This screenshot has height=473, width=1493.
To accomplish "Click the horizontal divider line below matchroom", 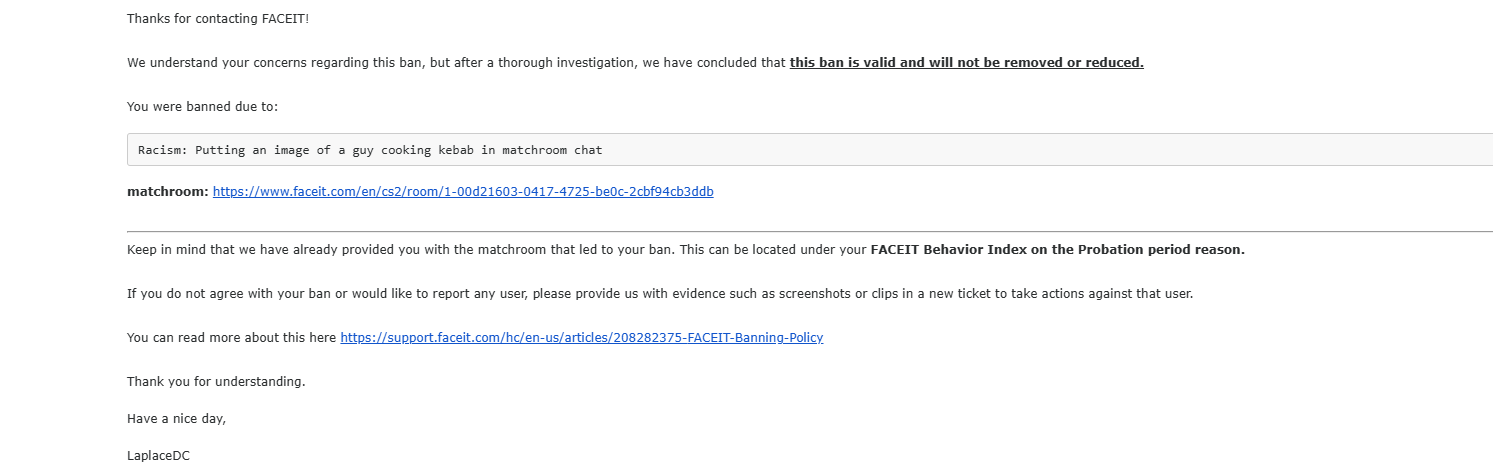I will [810, 231].
